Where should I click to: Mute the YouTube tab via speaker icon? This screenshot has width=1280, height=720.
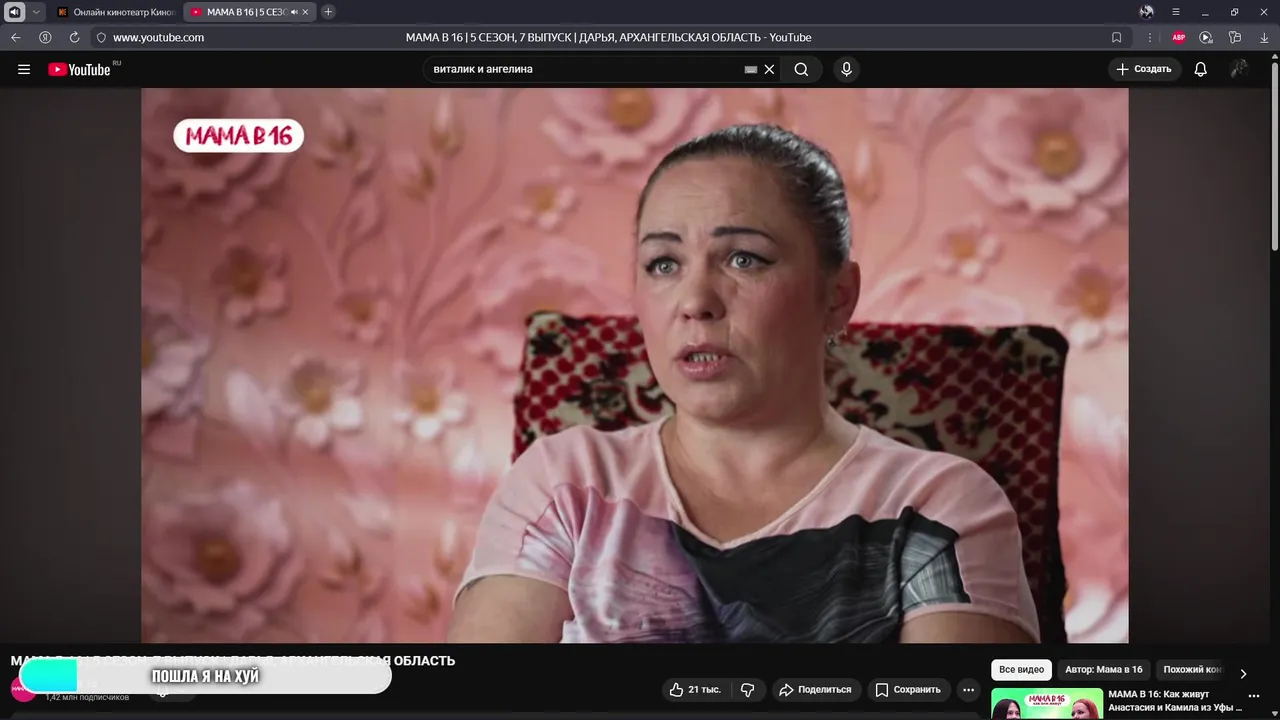294,12
